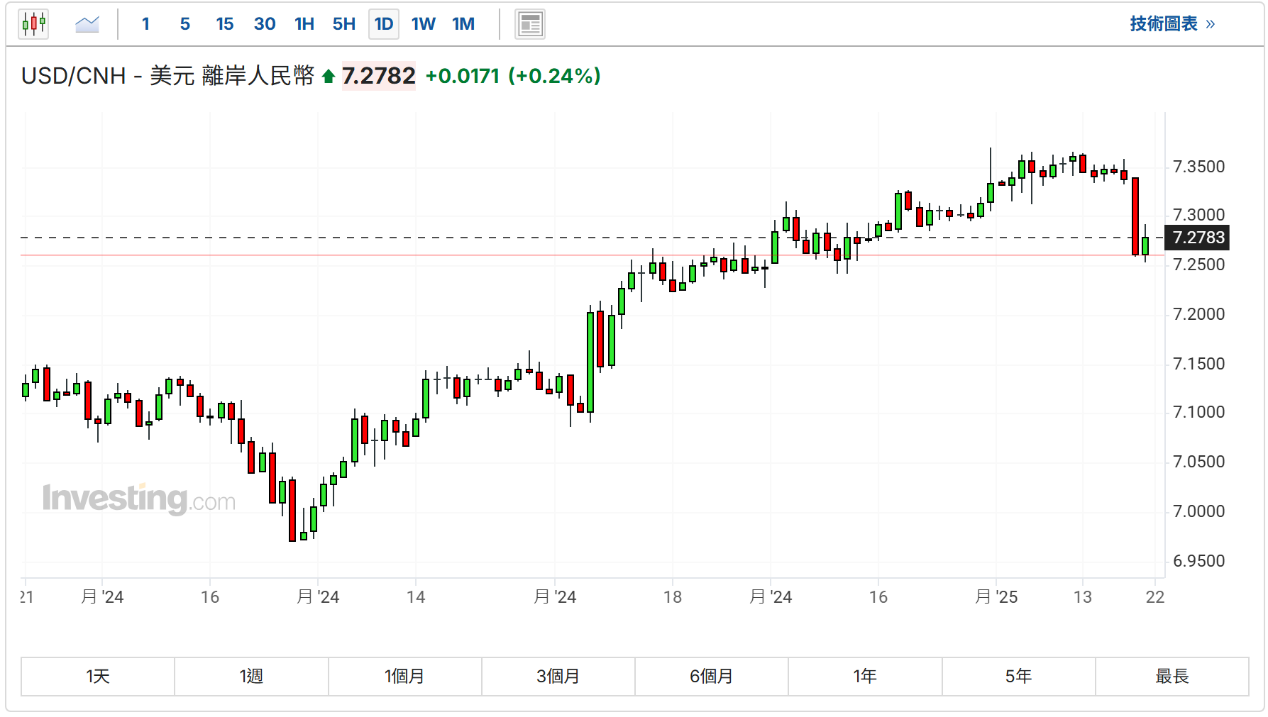Set interval to 1H
This screenshot has width=1268, height=717.
click(x=304, y=24)
